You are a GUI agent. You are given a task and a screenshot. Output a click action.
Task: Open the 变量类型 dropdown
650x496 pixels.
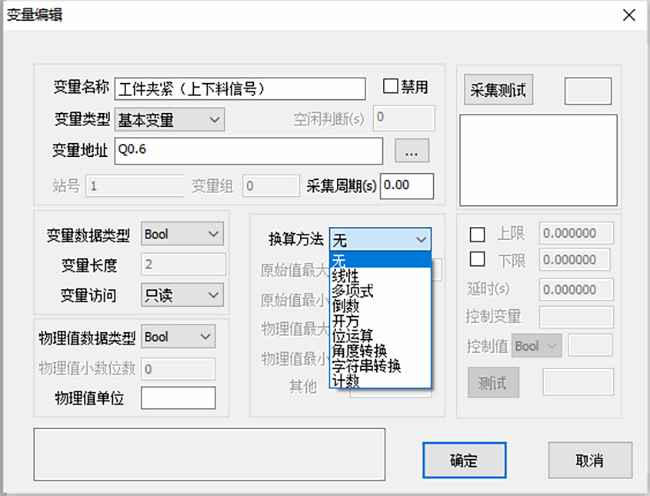(x=169, y=120)
